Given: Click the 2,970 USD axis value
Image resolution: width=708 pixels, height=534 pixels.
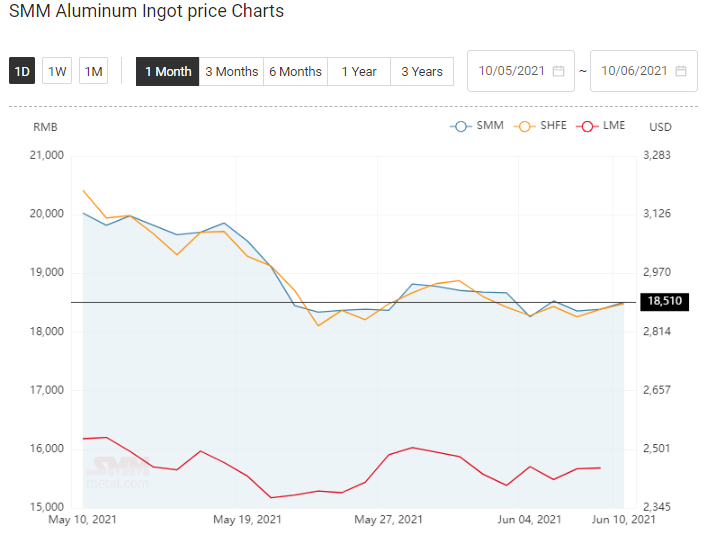Looking at the screenshot, I should pyautogui.click(x=657, y=272).
